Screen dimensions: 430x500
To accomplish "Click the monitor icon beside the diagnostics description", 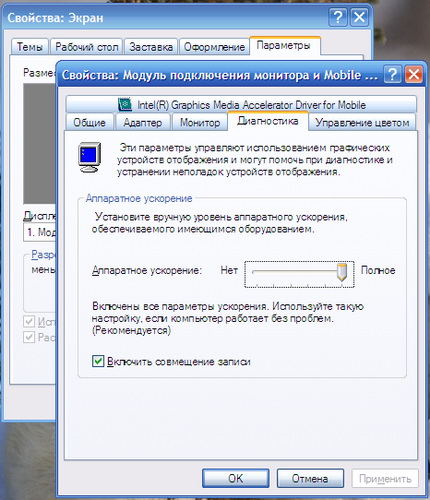I will pyautogui.click(x=90, y=157).
